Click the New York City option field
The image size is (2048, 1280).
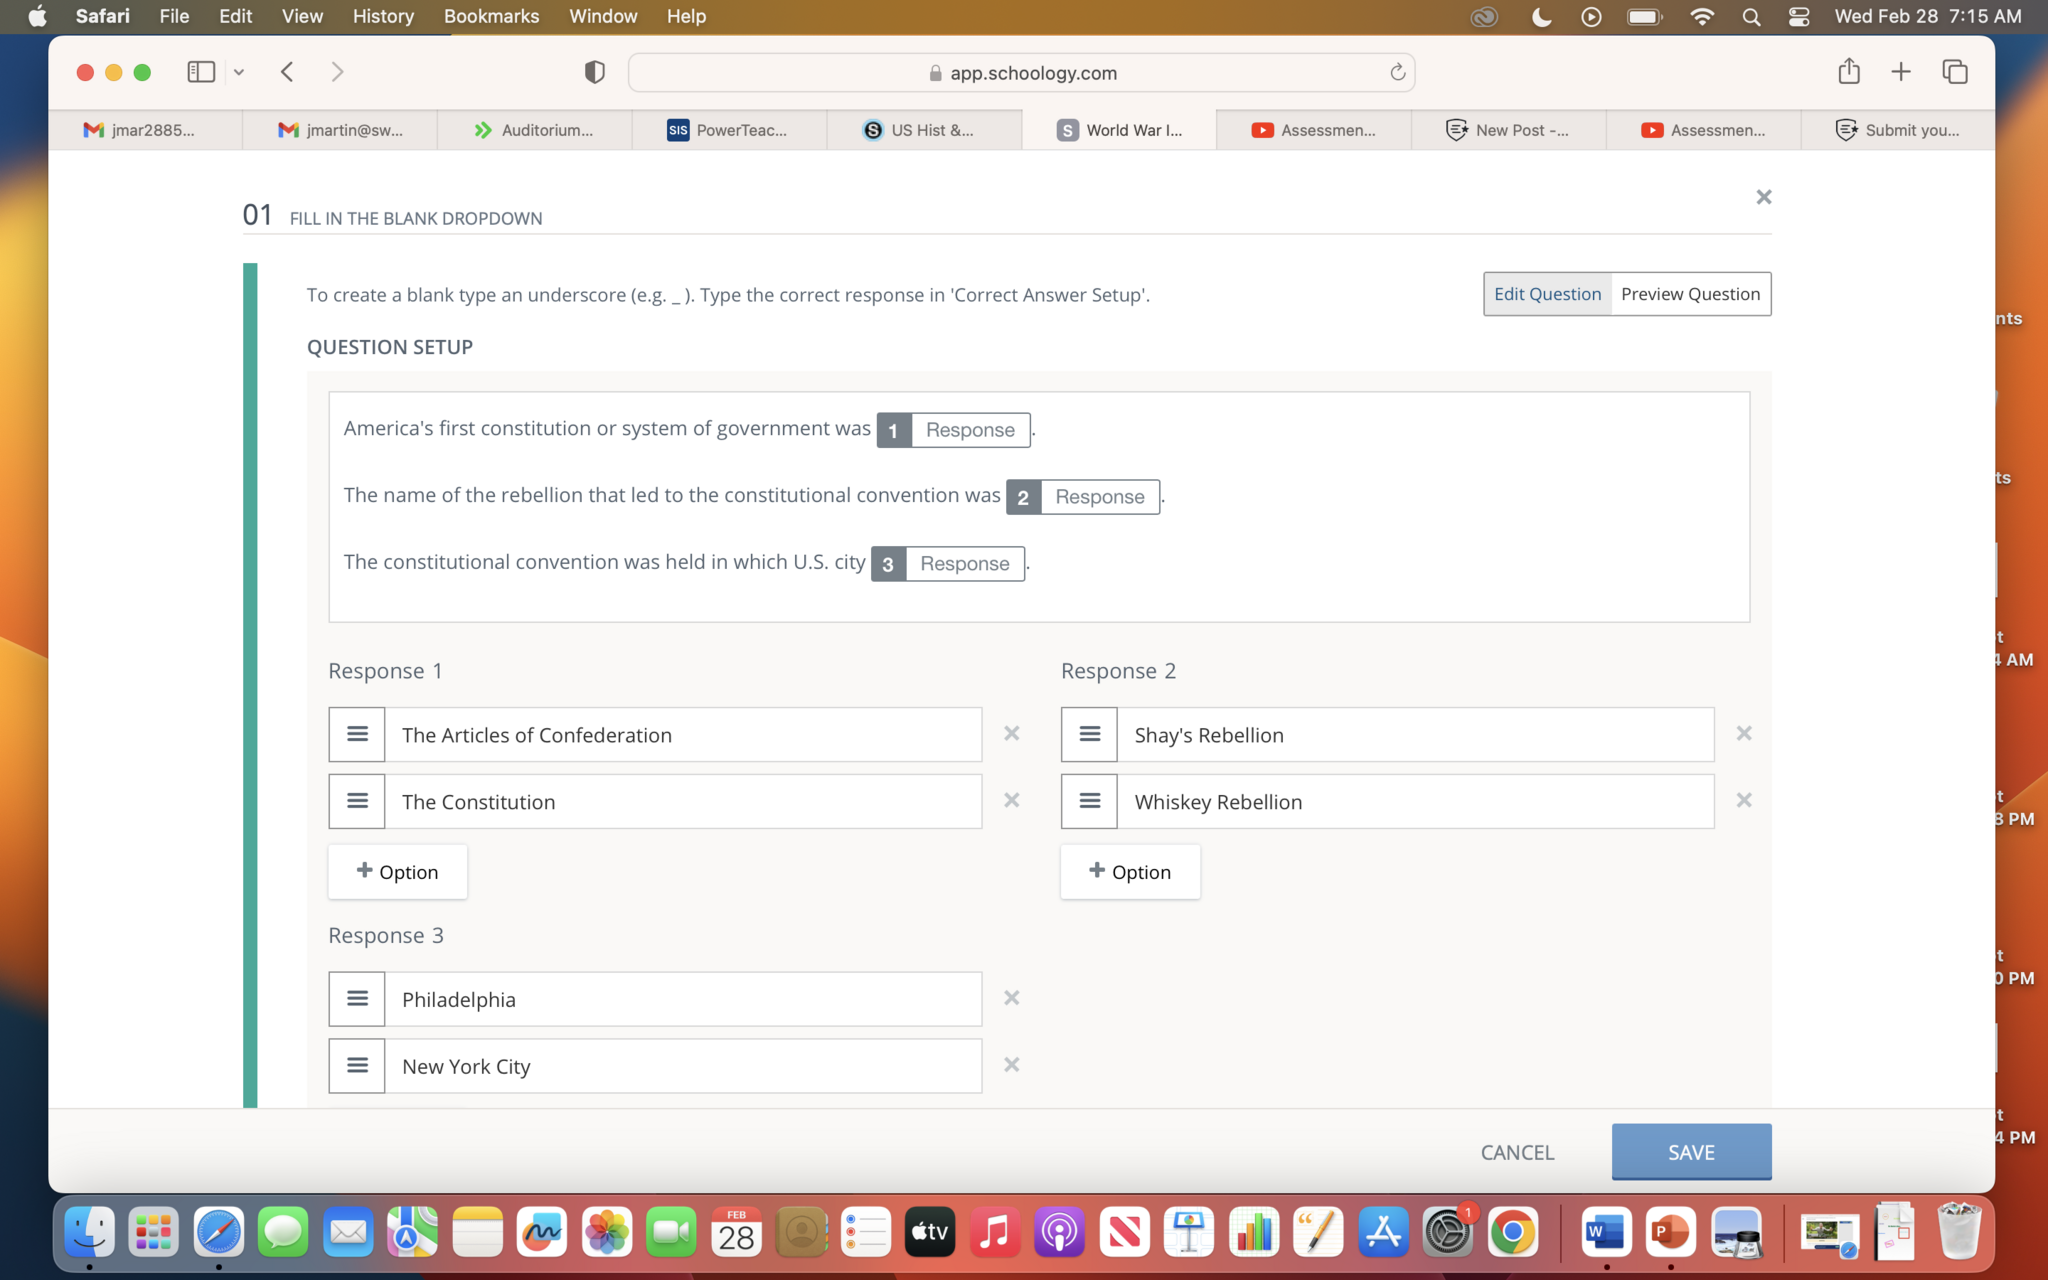(683, 1066)
